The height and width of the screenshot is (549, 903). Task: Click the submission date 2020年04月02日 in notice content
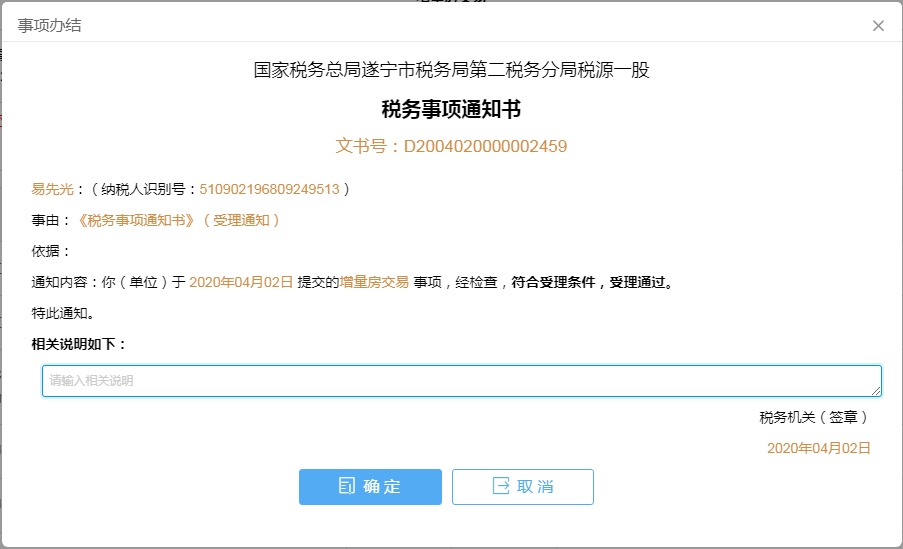coord(241,282)
